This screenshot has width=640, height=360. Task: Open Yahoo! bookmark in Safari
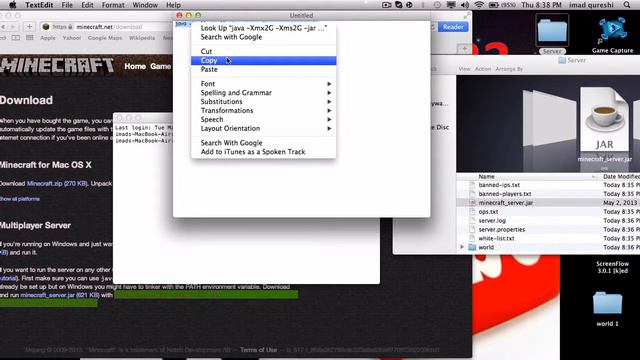[x=71, y=38]
